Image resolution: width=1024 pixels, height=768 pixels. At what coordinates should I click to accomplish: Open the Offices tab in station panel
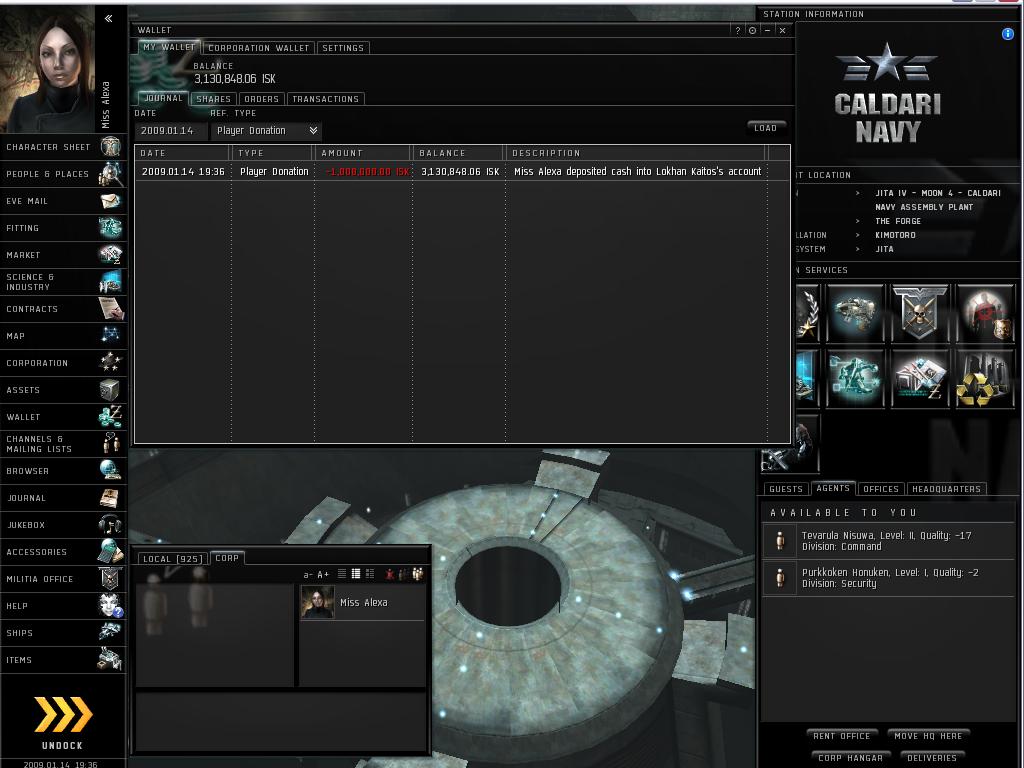(880, 488)
